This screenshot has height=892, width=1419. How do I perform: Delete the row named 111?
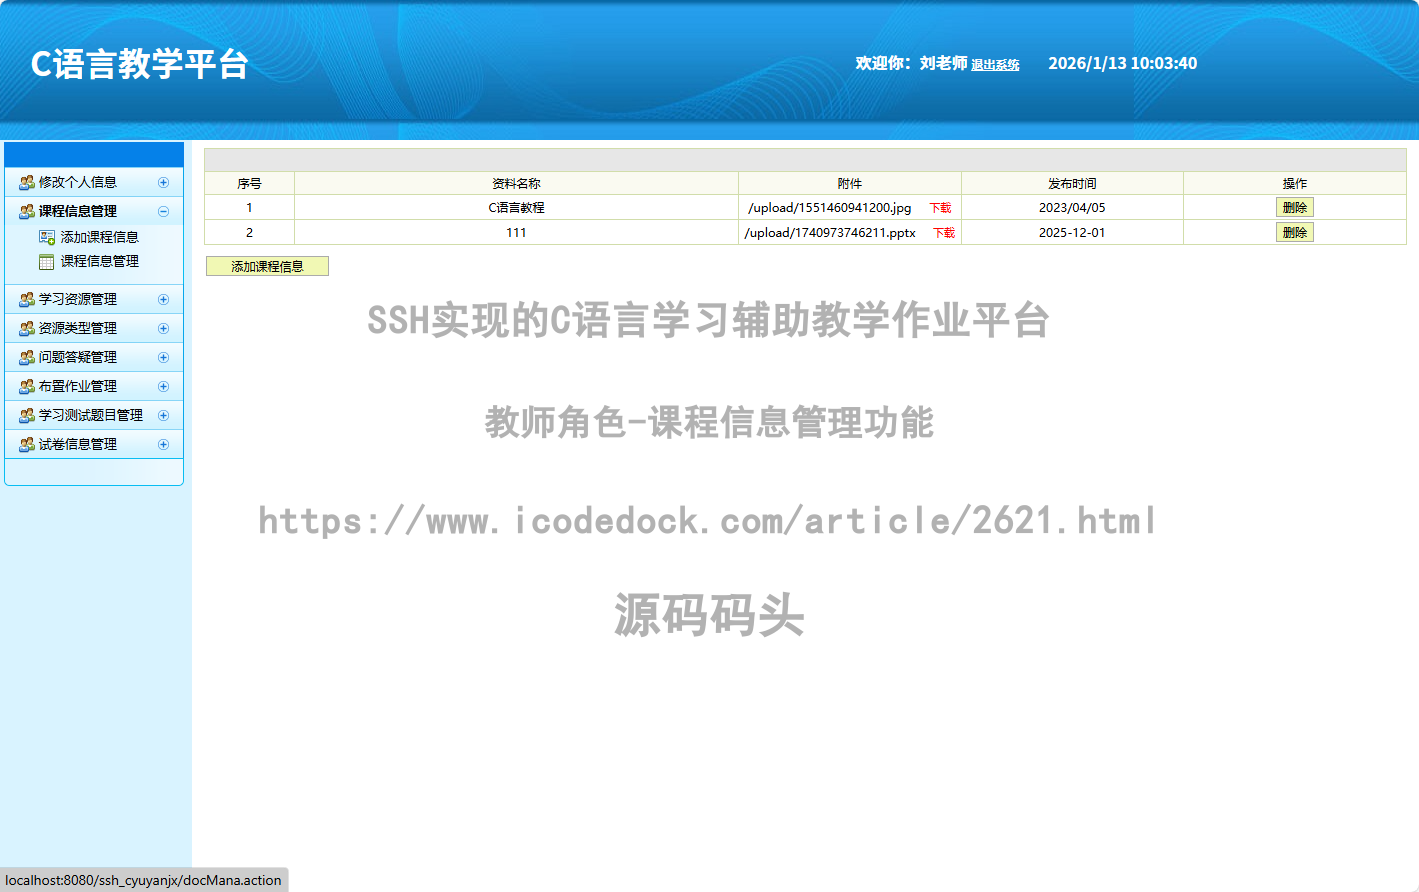click(1294, 232)
